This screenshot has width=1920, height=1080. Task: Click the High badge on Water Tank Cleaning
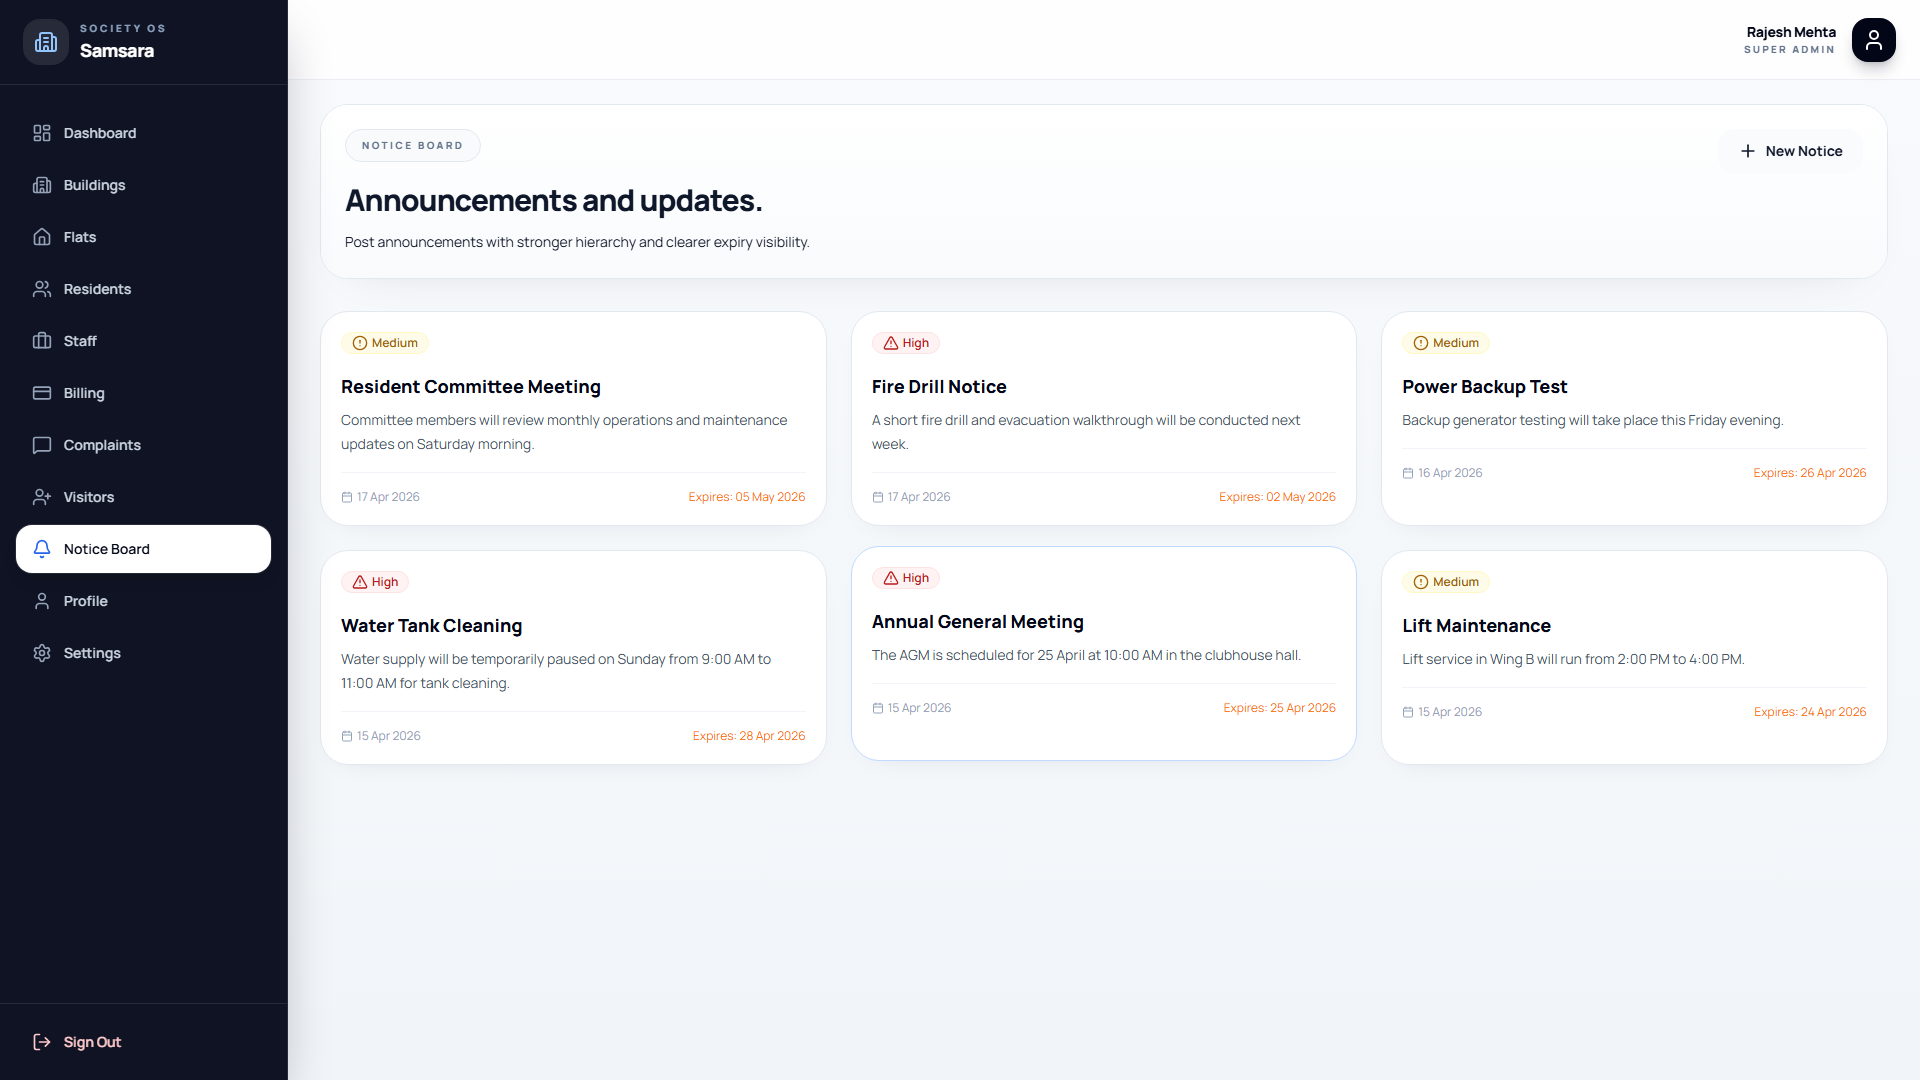point(375,582)
